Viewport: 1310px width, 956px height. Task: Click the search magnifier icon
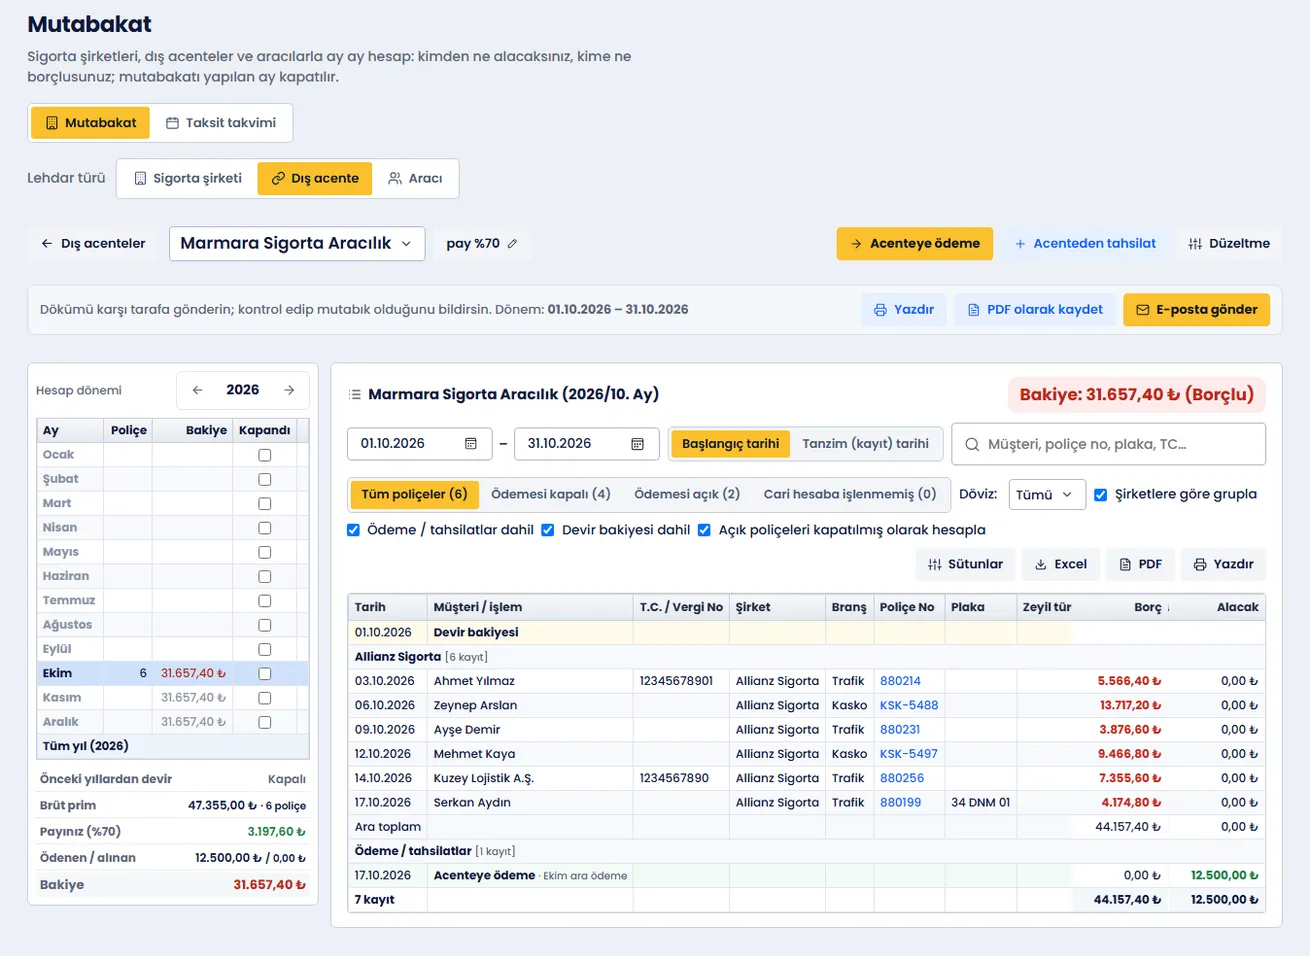pos(972,444)
